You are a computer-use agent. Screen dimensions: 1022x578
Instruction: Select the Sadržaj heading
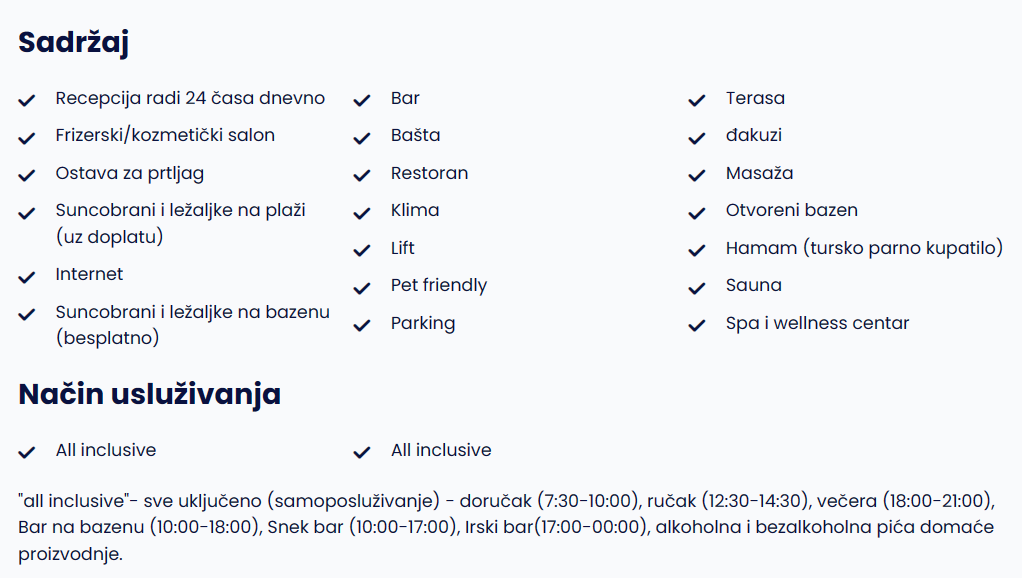[x=74, y=43]
